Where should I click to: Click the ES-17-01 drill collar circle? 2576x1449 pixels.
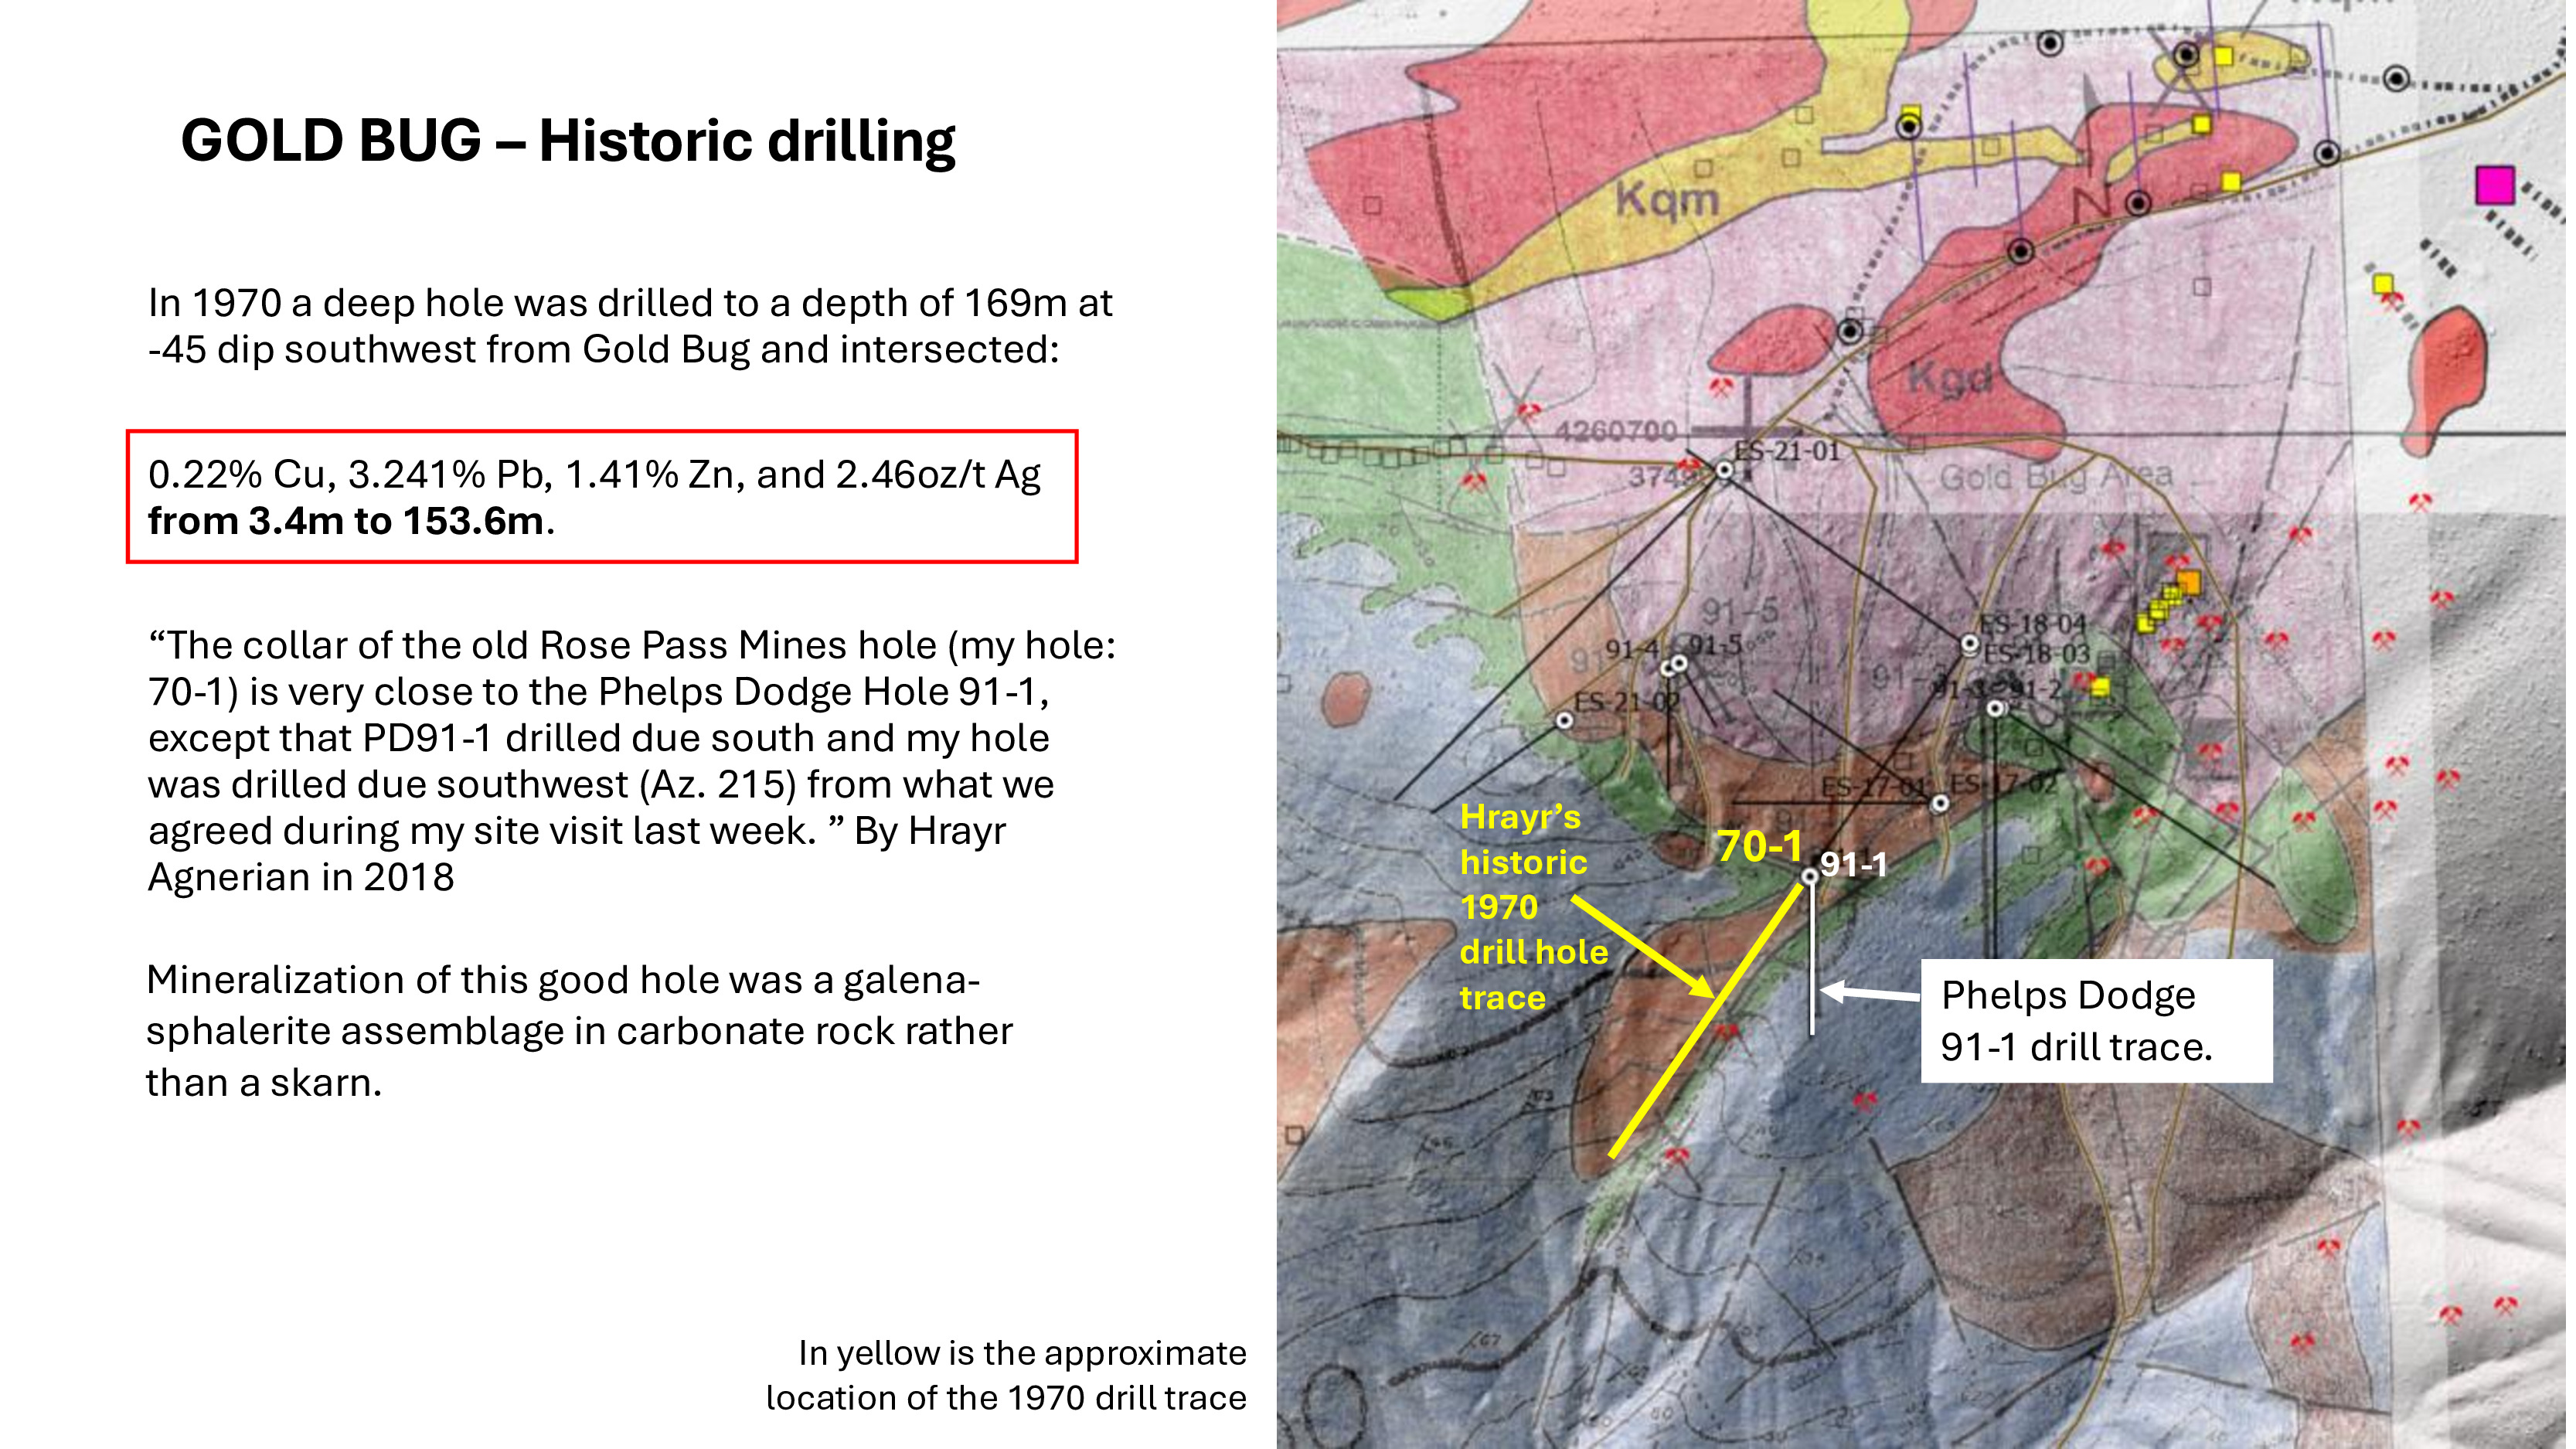pos(1939,804)
